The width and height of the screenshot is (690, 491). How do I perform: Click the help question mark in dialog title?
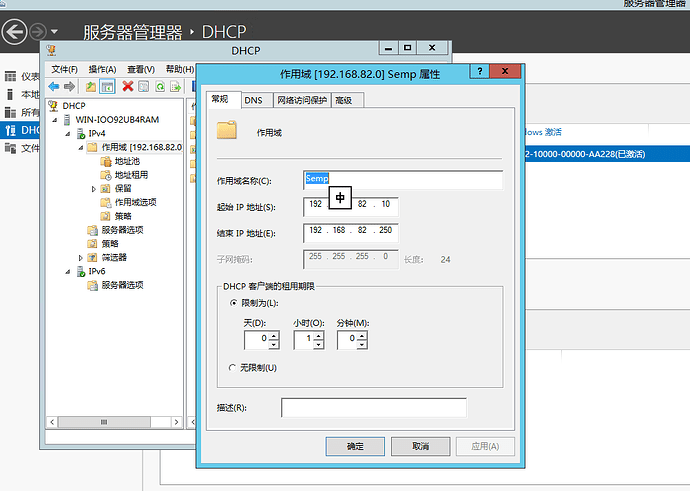point(479,71)
